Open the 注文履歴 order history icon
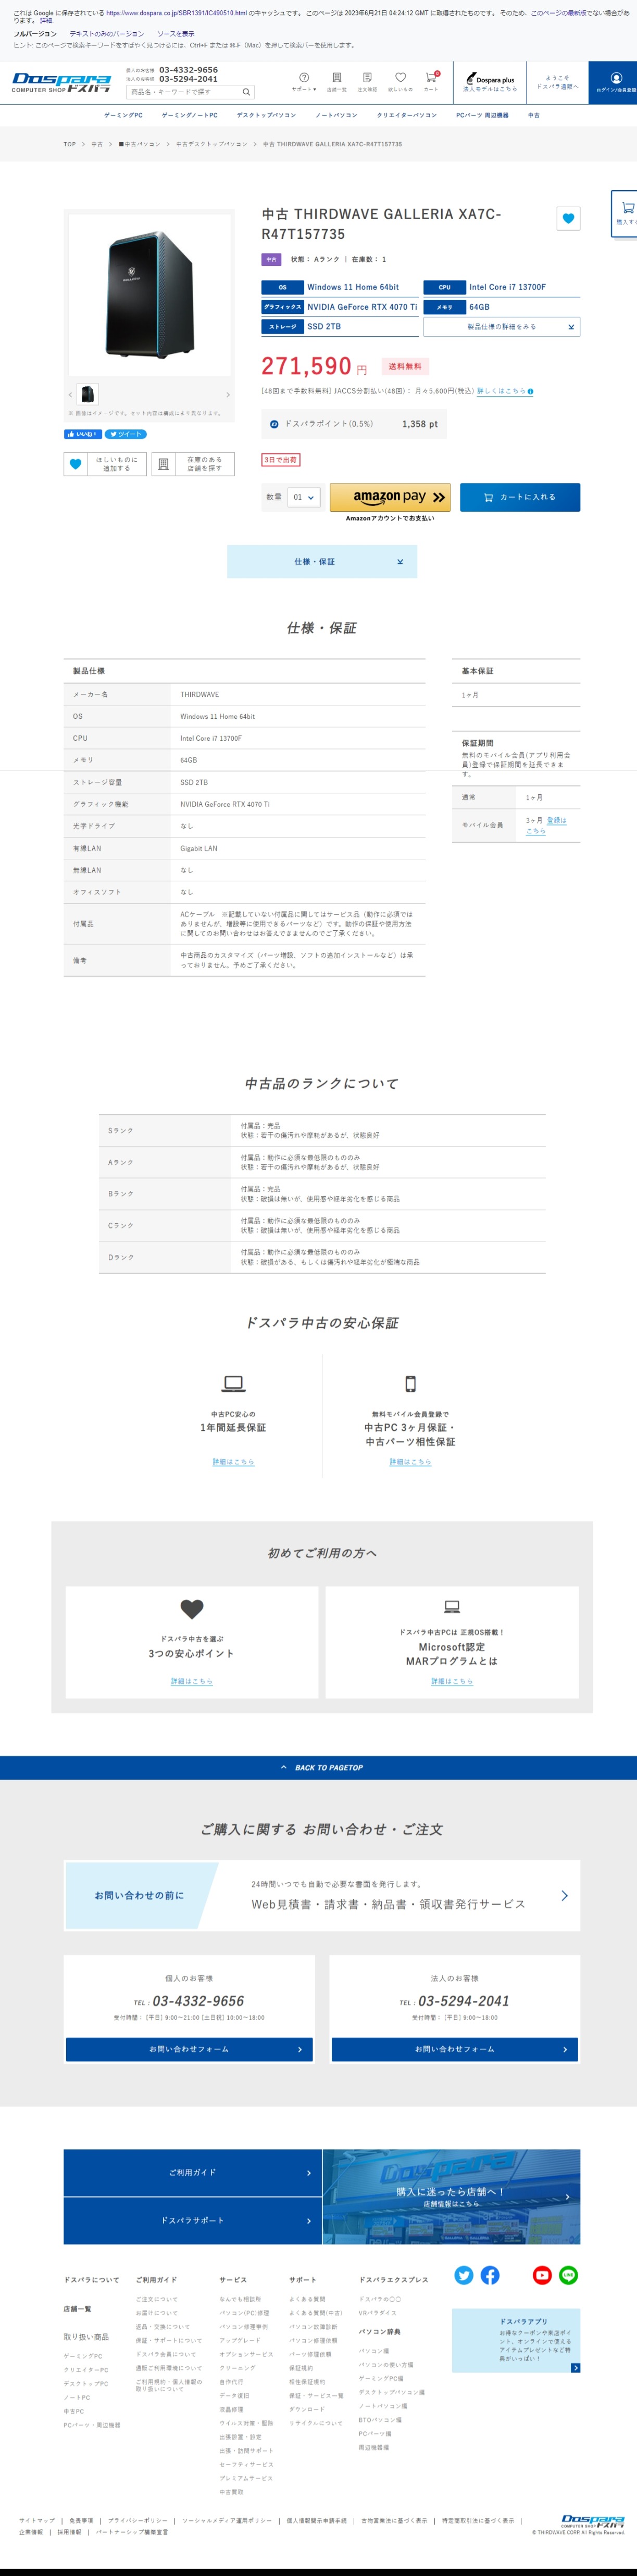Screen dimensions: 637x2576 click(367, 82)
